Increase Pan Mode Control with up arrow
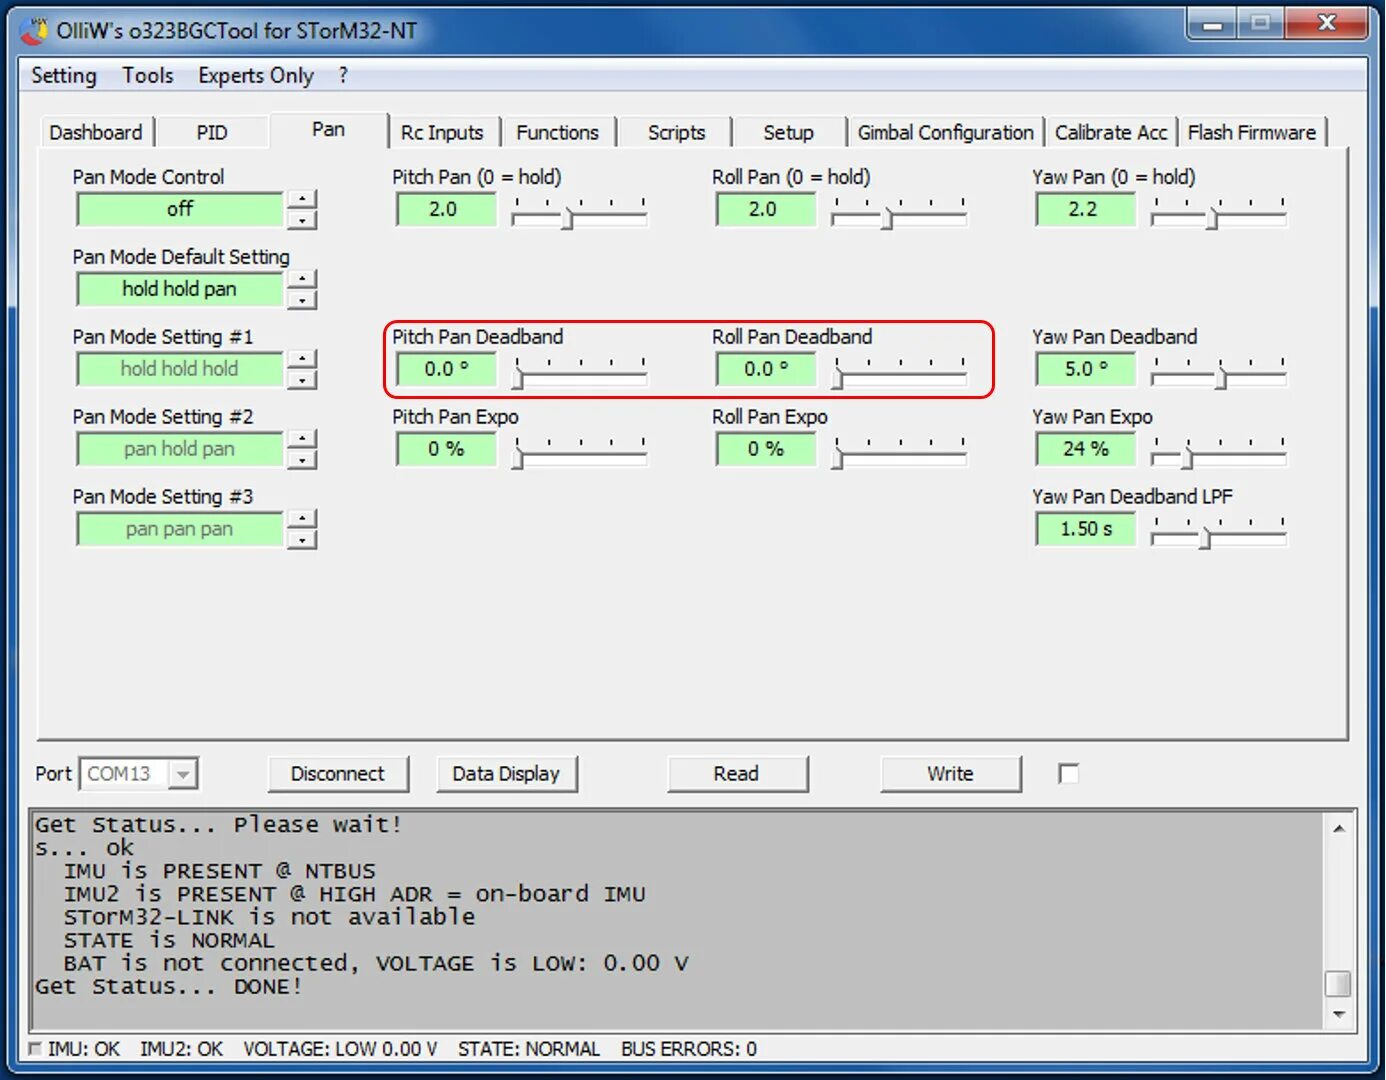1386x1080 pixels. pos(302,199)
